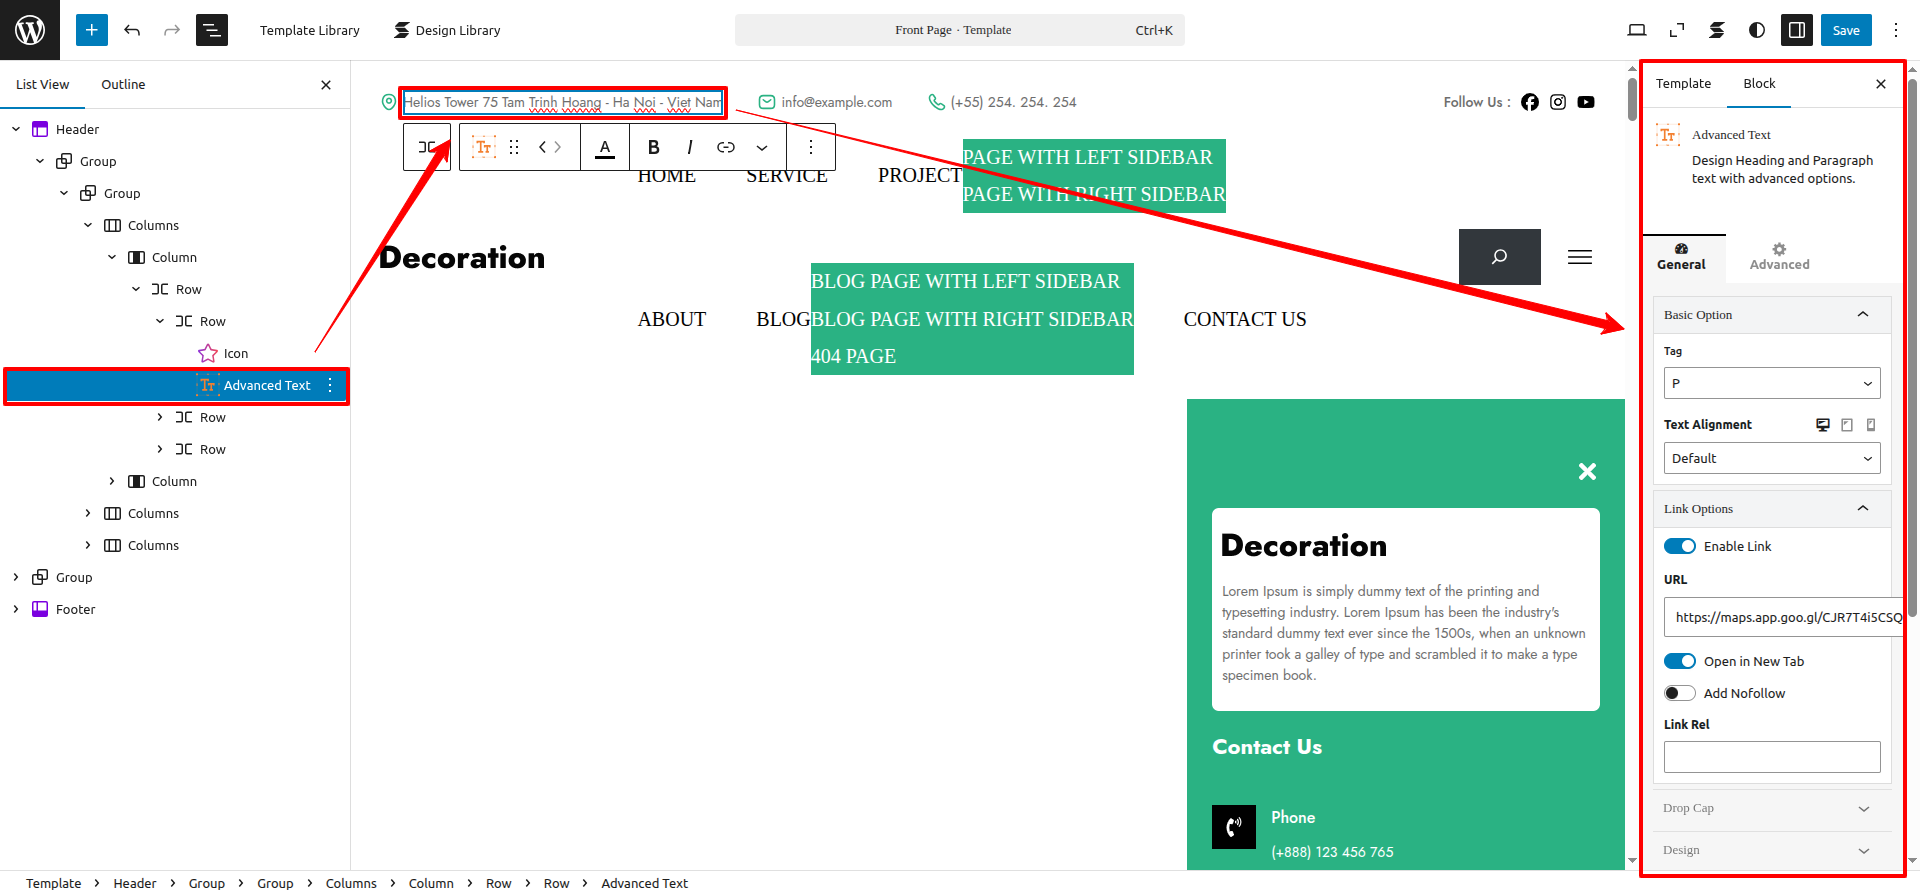The width and height of the screenshot is (1920, 895).
Task: Toggle the Enable Link switch
Action: (1680, 546)
